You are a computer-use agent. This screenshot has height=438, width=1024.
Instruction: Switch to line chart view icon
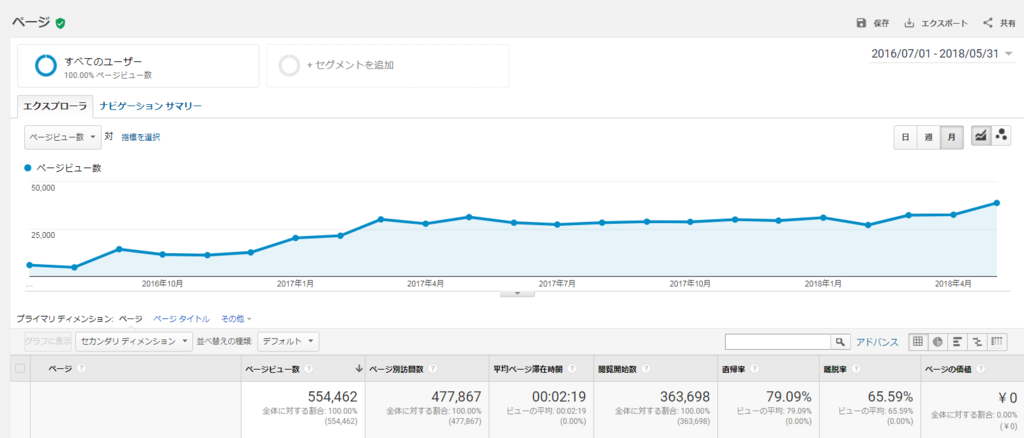point(980,136)
